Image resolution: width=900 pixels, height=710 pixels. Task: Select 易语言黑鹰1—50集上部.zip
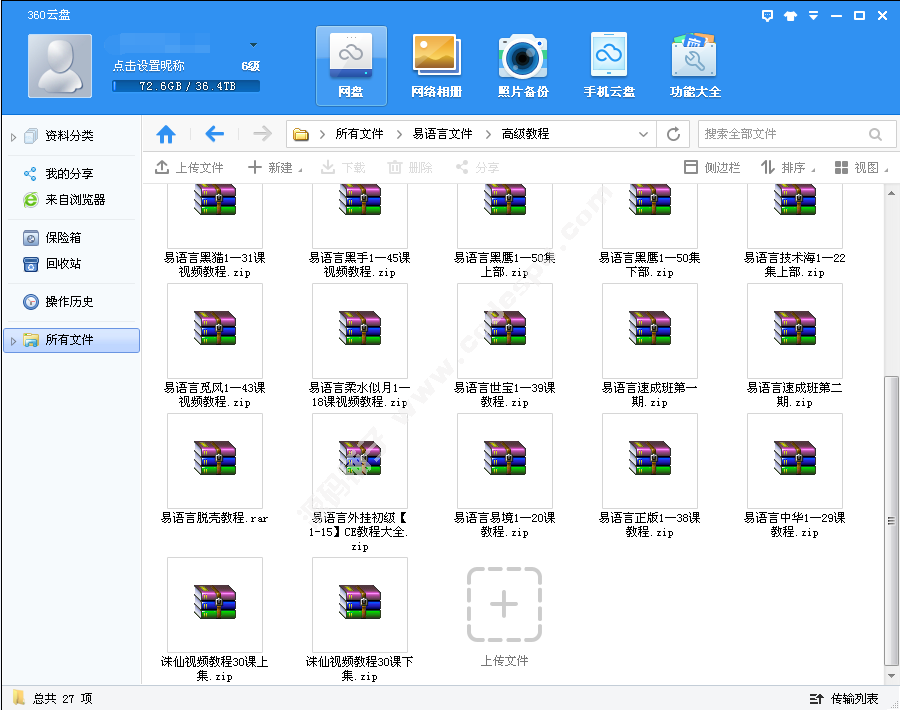click(505, 231)
